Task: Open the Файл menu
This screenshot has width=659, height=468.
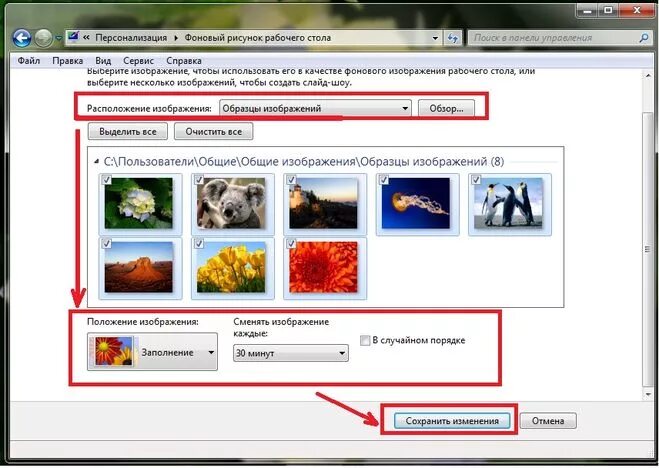Action: coord(29,61)
